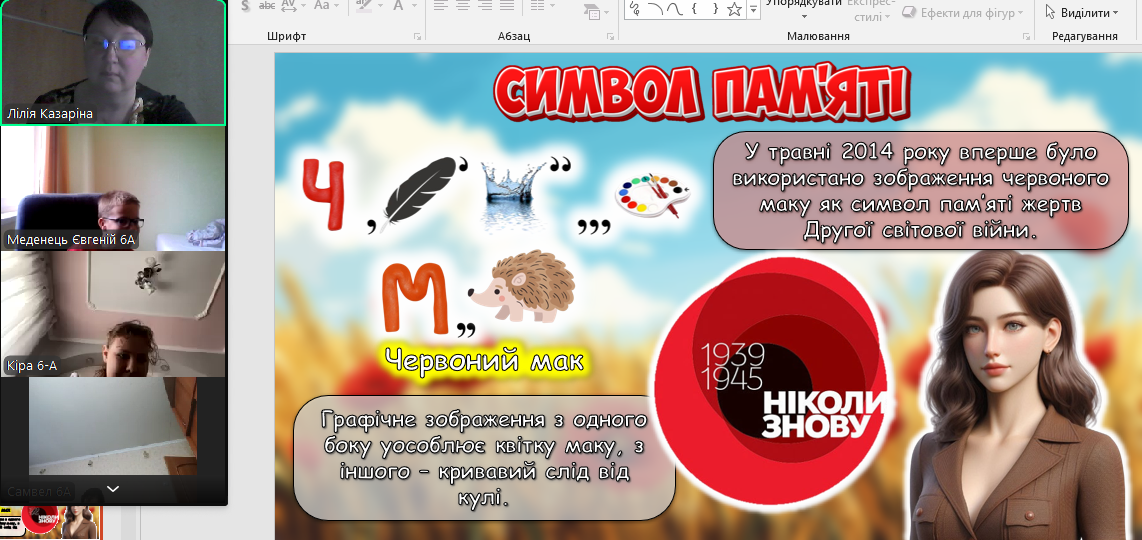Align text left in paragraph group
Screen dimensions: 1142x540
point(440,6)
